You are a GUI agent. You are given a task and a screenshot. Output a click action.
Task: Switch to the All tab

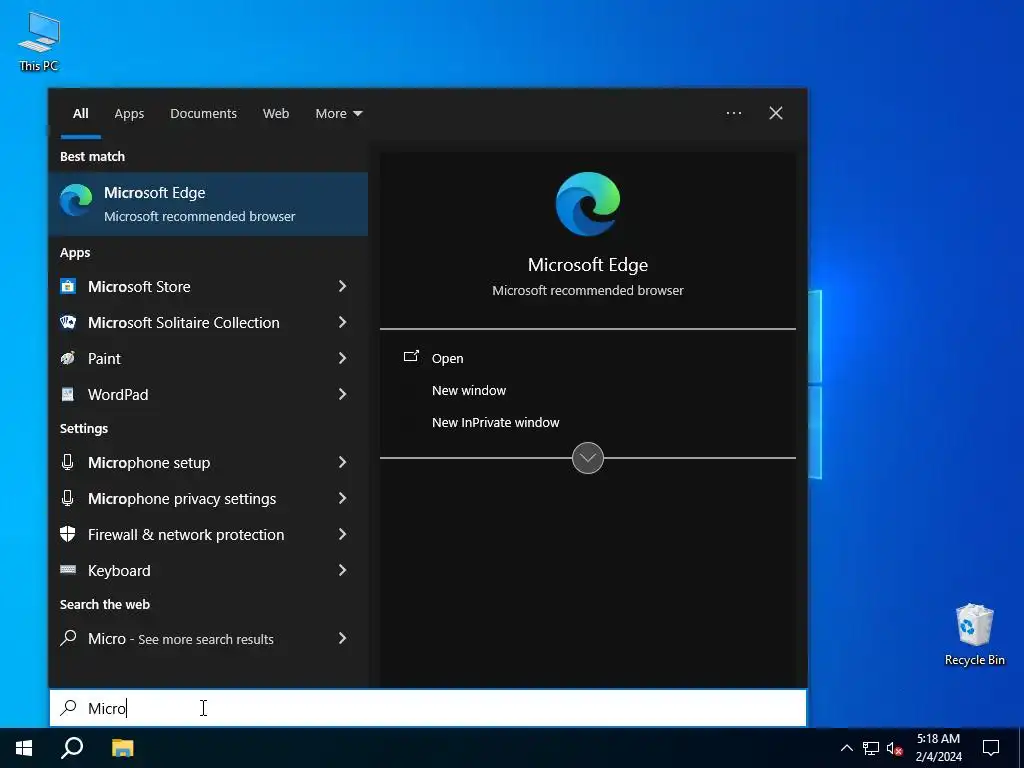tap(80, 114)
